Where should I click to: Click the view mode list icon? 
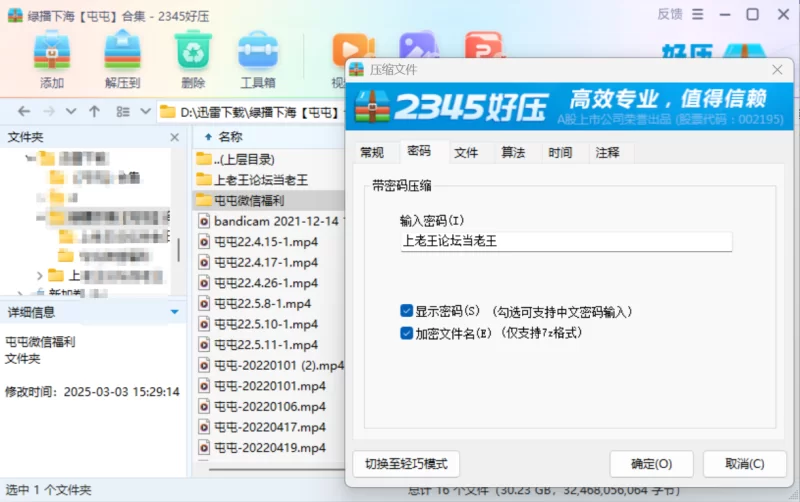point(123,111)
